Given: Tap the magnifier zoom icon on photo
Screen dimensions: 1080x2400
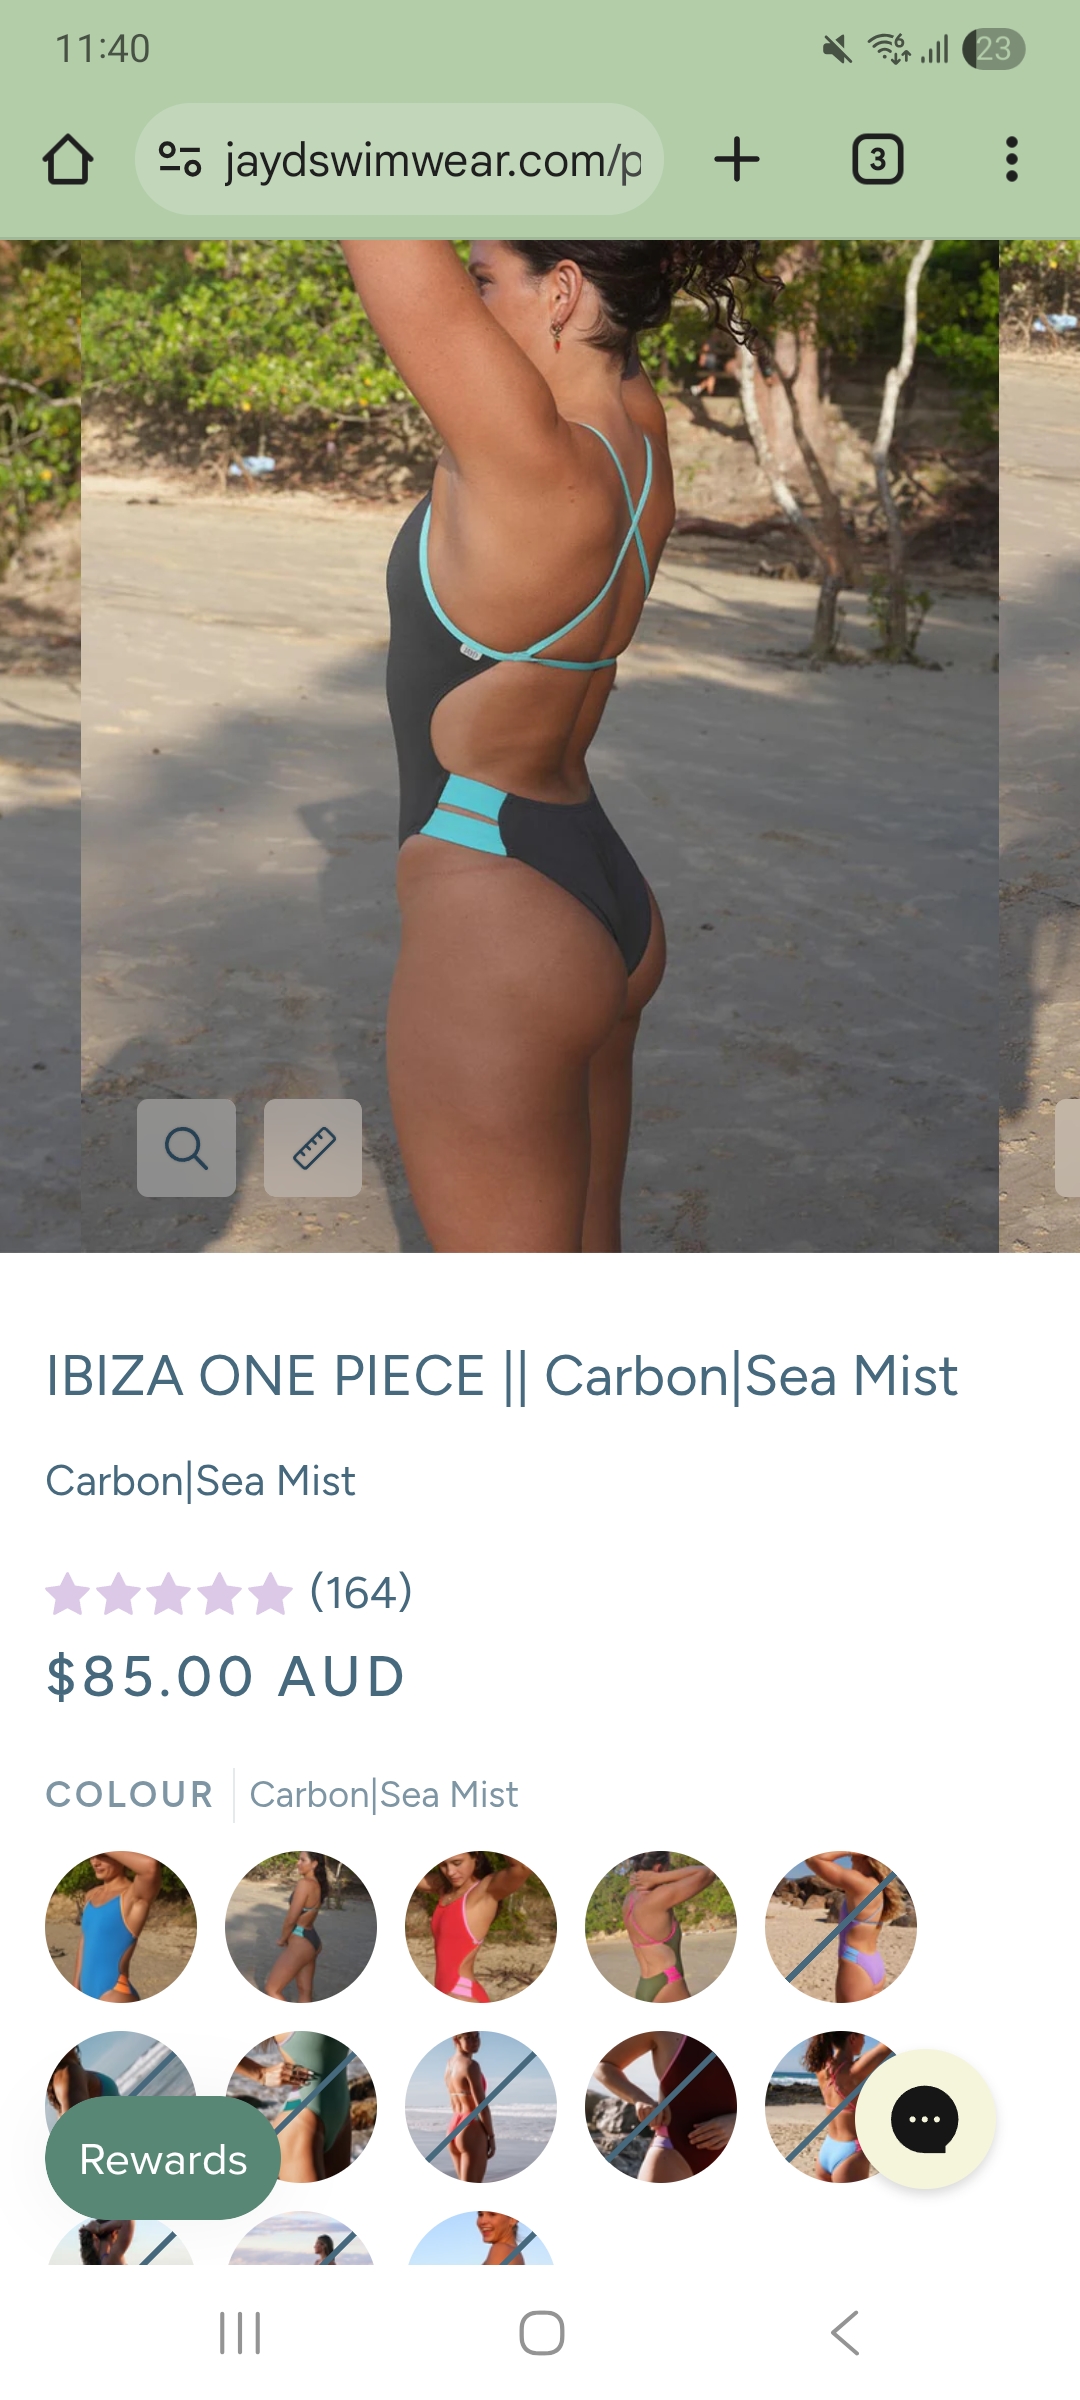Looking at the screenshot, I should 186,1148.
